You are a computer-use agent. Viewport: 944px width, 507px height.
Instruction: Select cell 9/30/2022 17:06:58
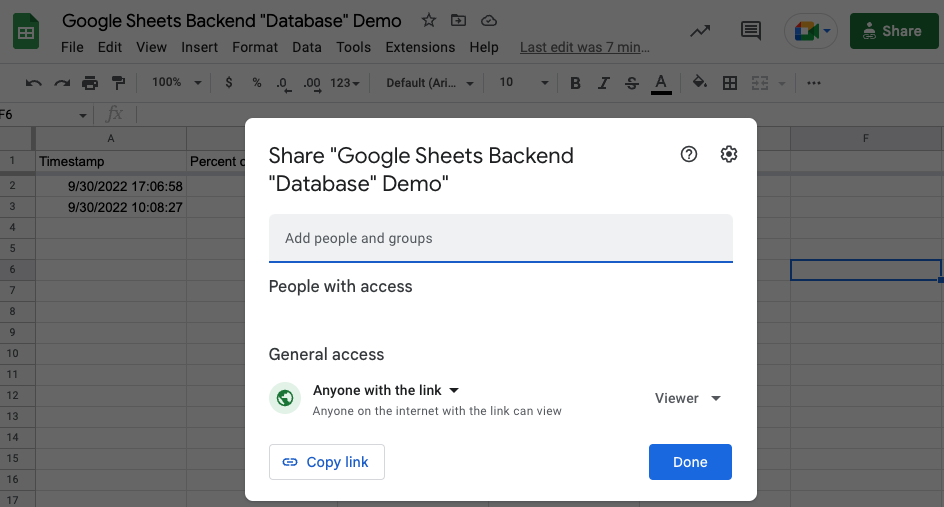(x=111, y=186)
